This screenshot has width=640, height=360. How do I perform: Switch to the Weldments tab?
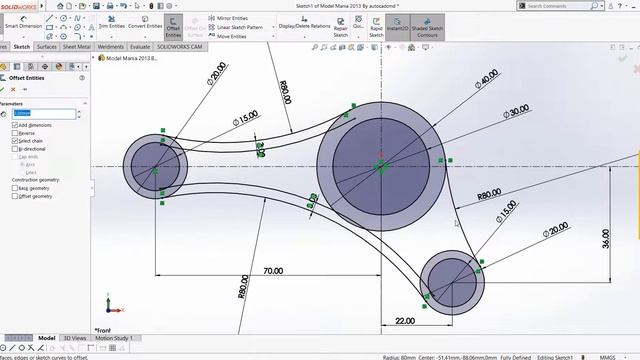coord(110,47)
